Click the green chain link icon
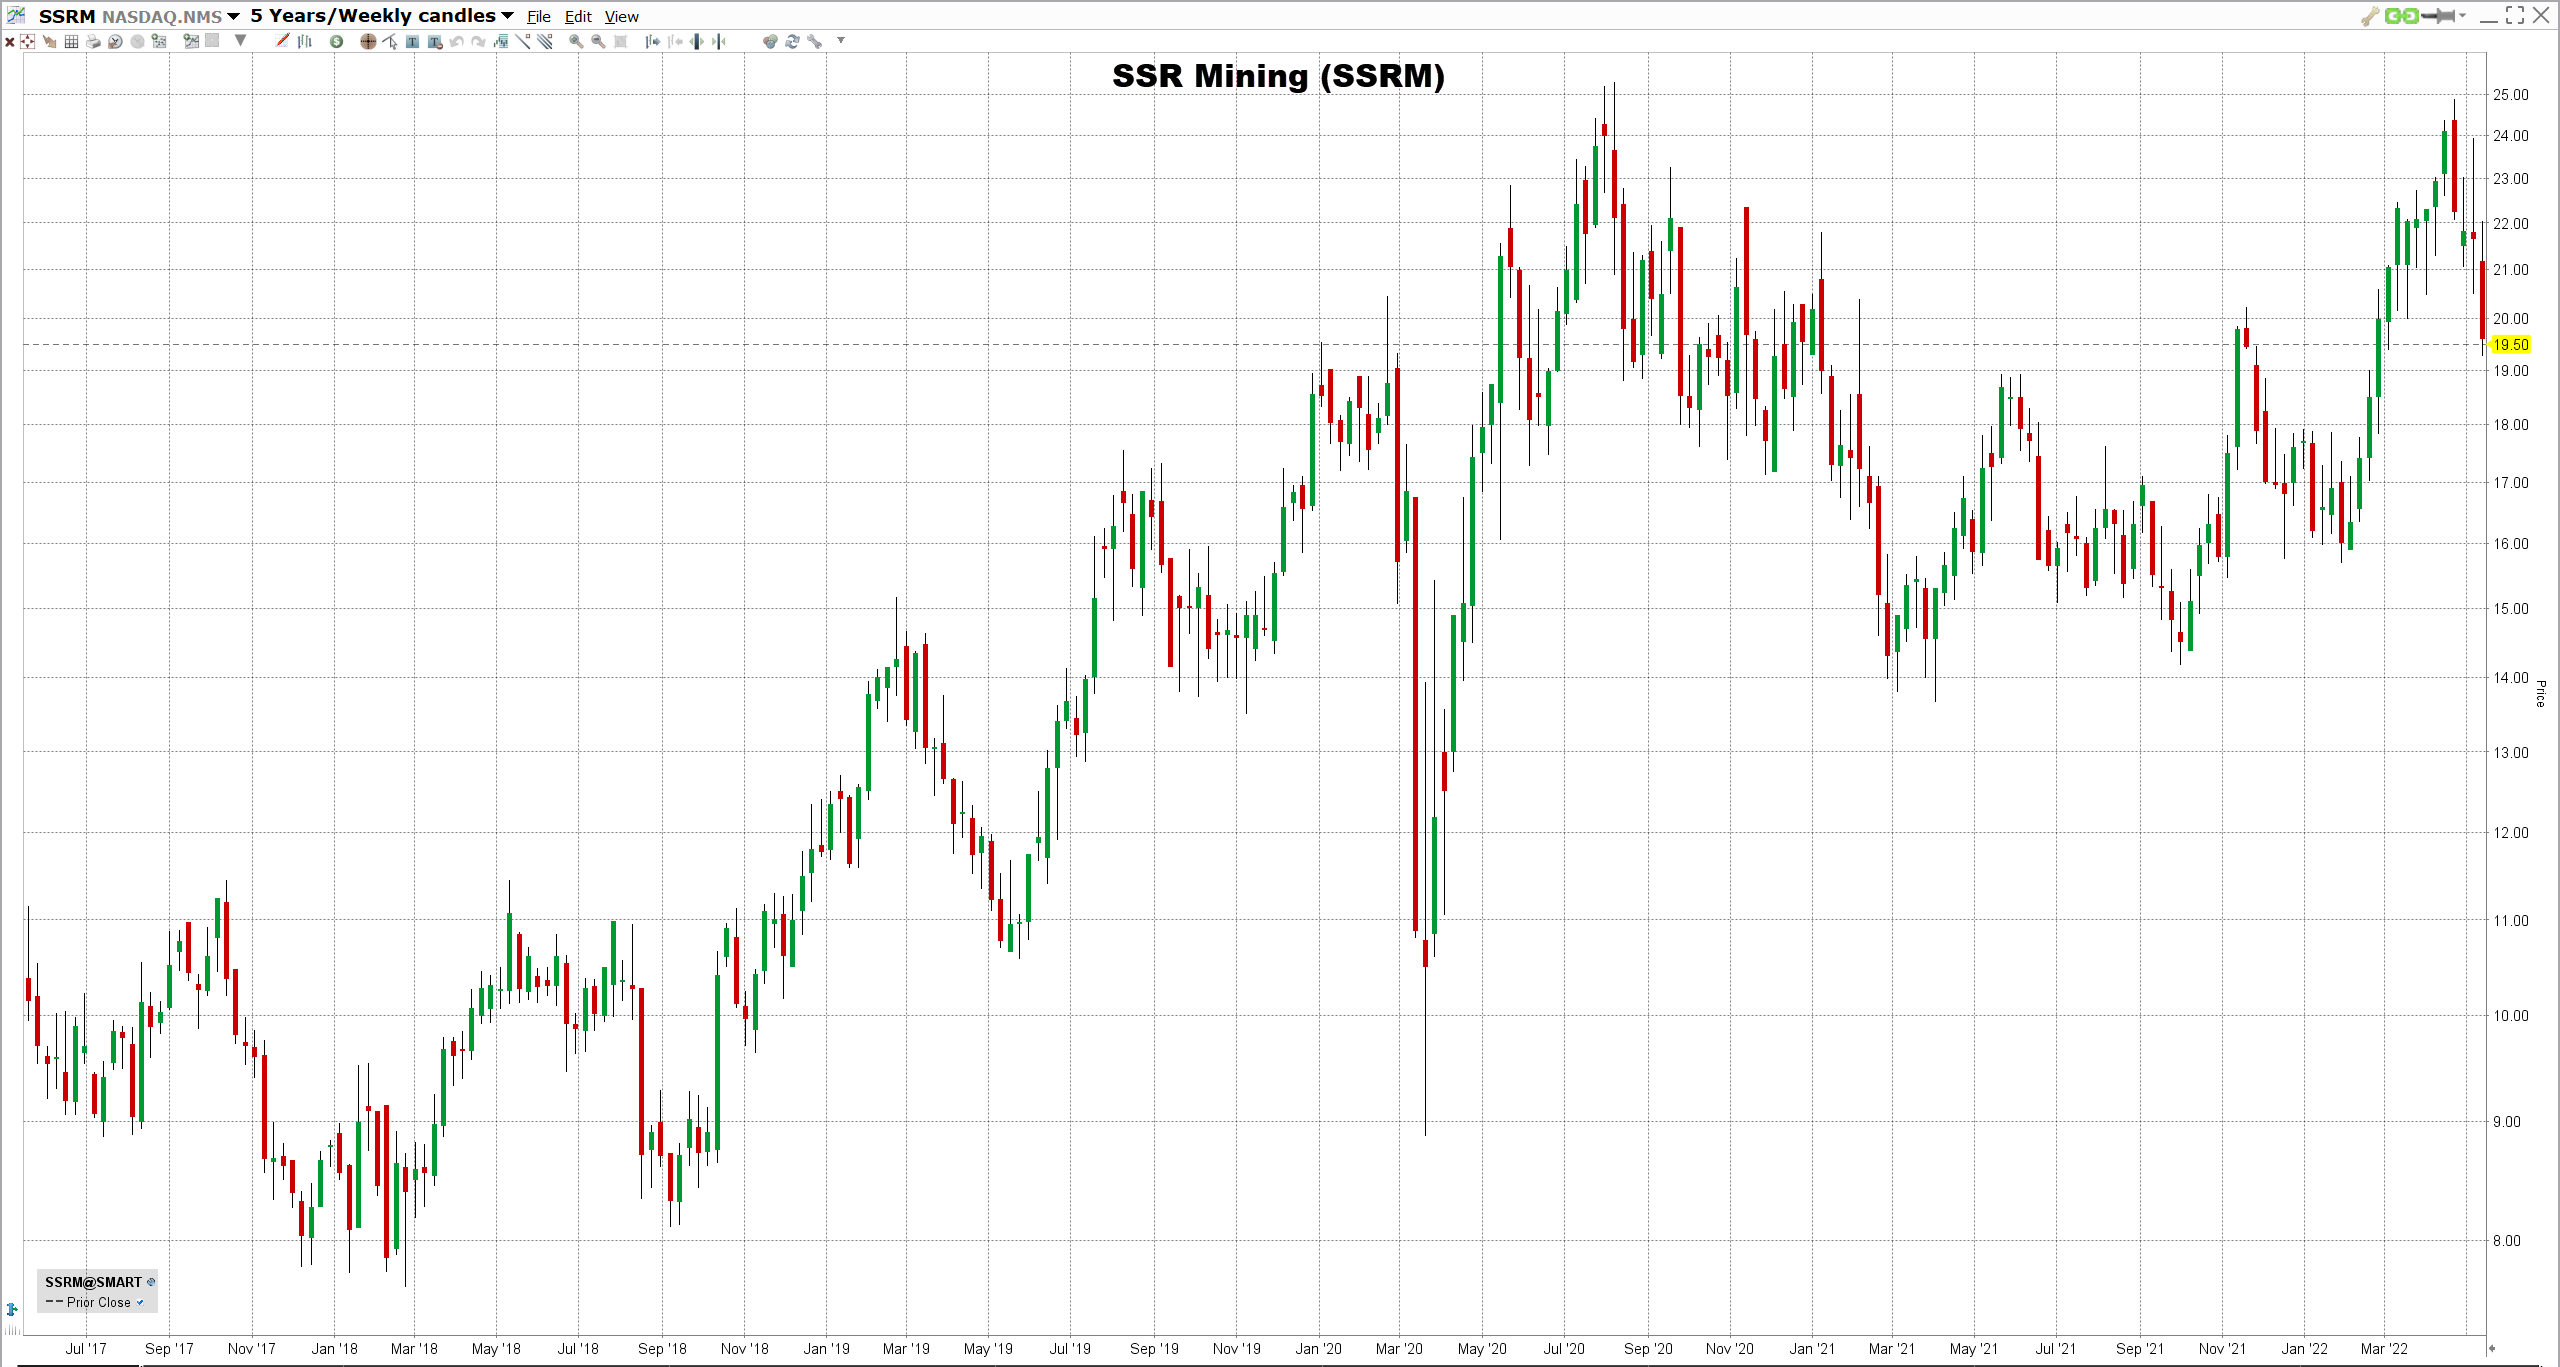2560x1367 pixels. coord(2401,16)
